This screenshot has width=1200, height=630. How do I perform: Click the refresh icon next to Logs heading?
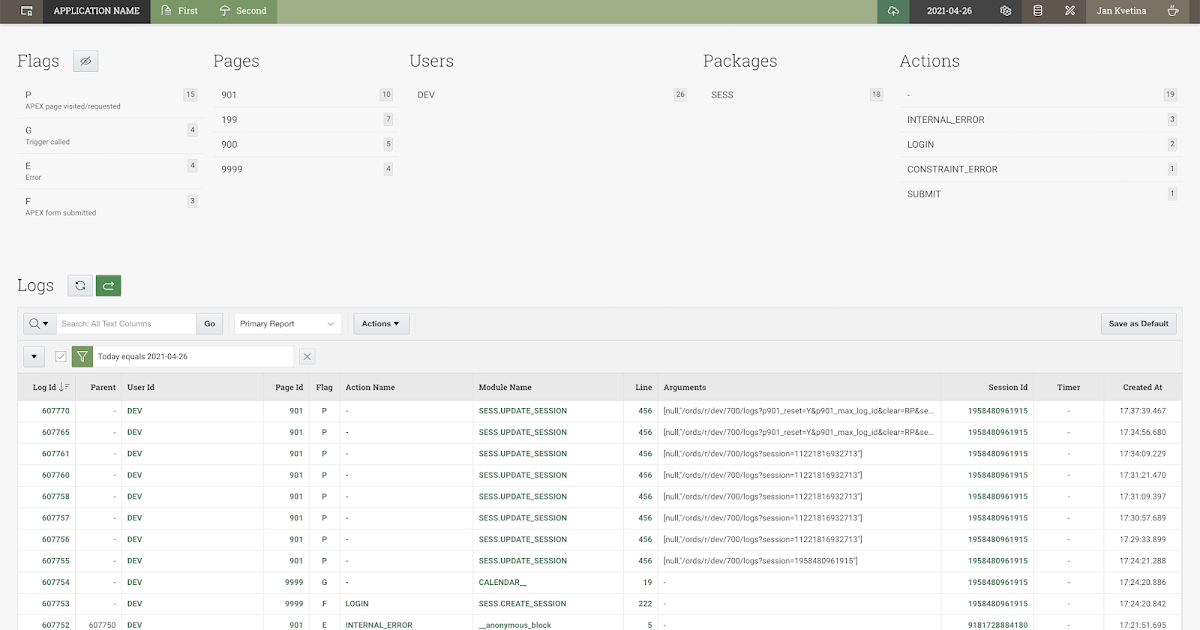click(x=79, y=285)
